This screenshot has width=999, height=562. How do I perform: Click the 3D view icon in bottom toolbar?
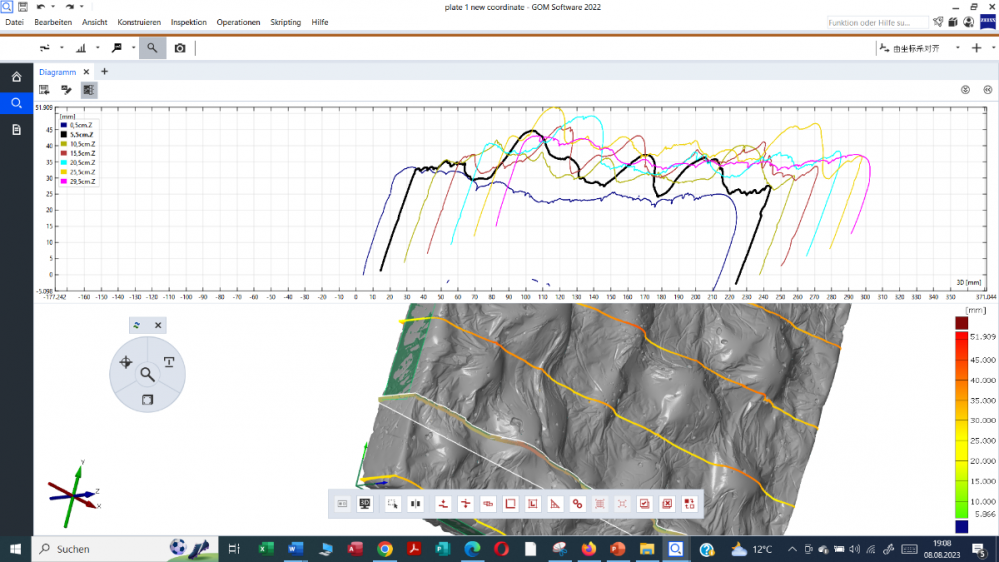[365, 504]
